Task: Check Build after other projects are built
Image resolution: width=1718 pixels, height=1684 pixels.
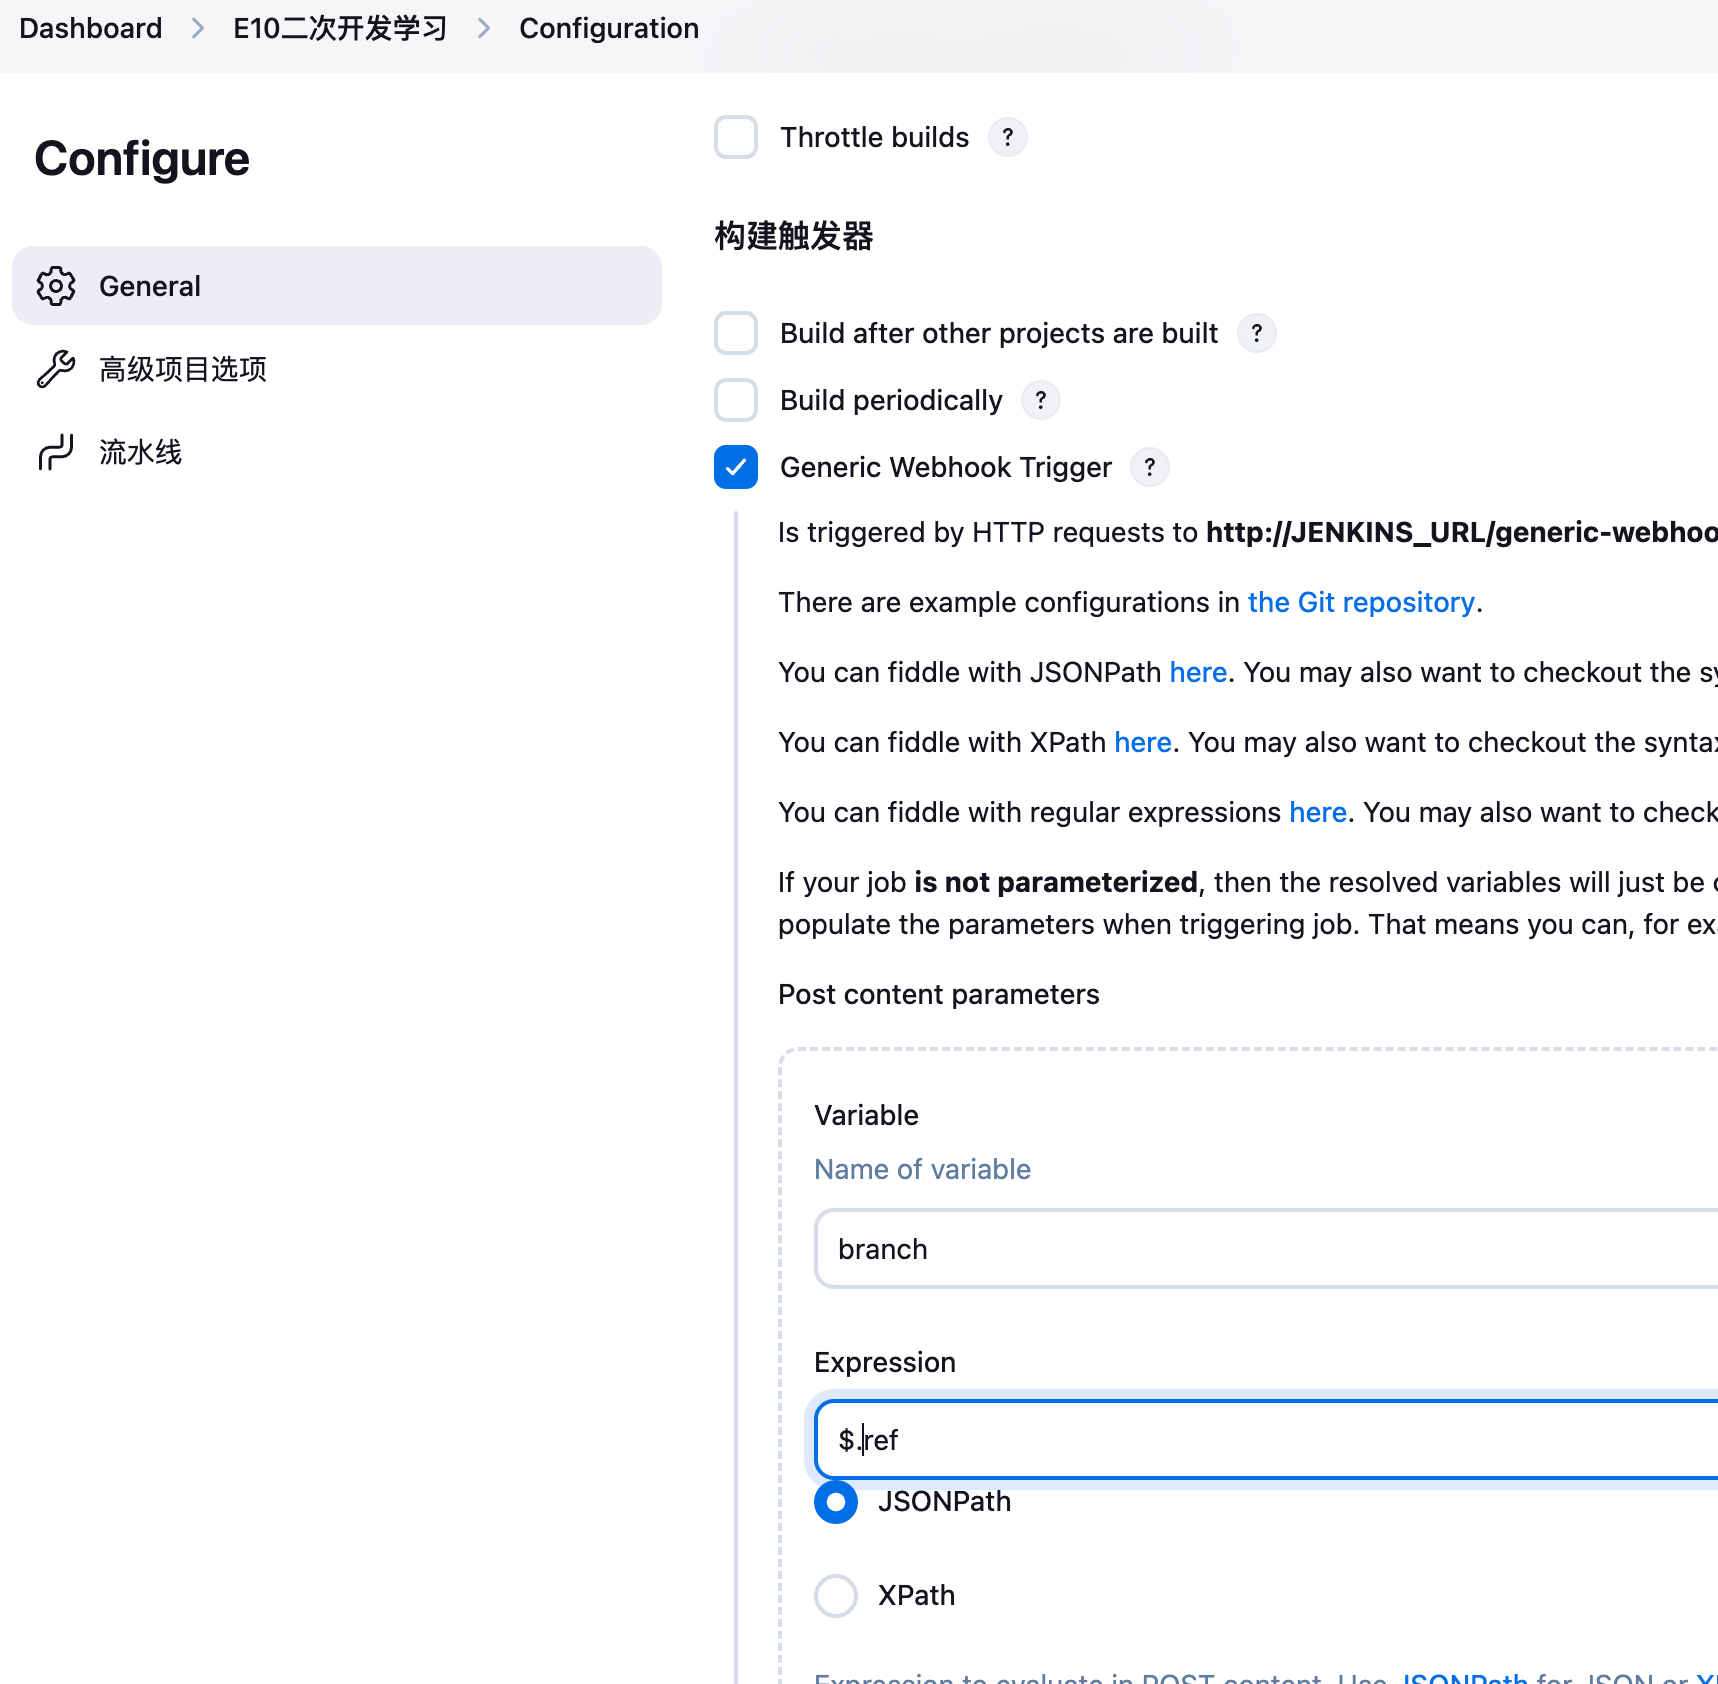Action: pyautogui.click(x=736, y=333)
